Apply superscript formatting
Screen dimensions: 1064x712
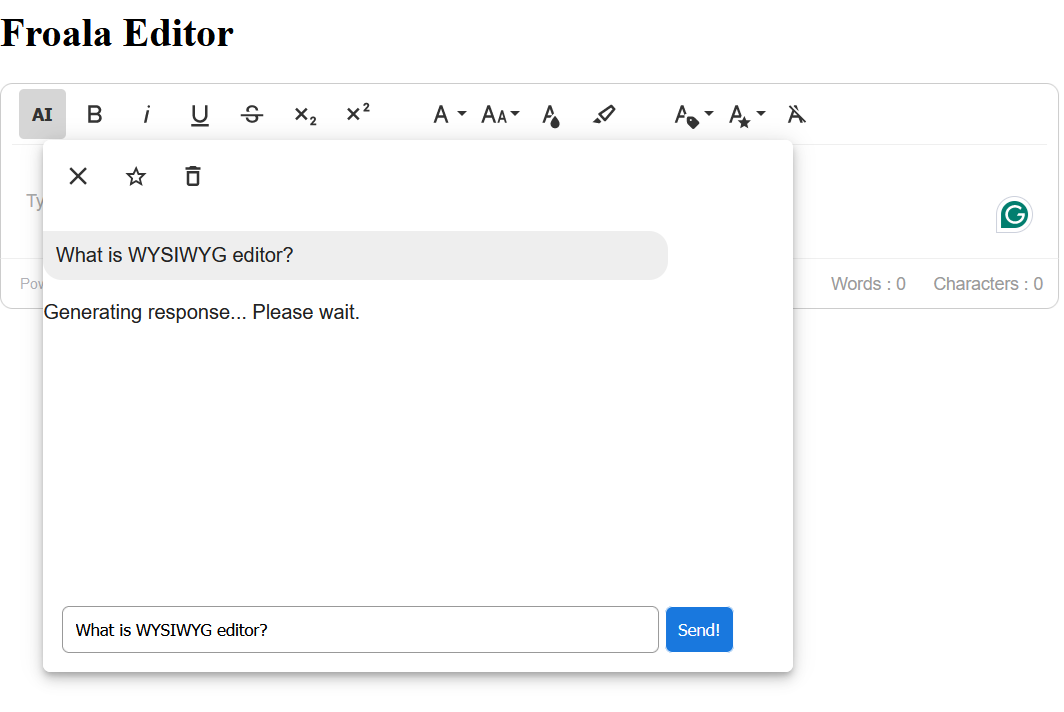pos(358,114)
